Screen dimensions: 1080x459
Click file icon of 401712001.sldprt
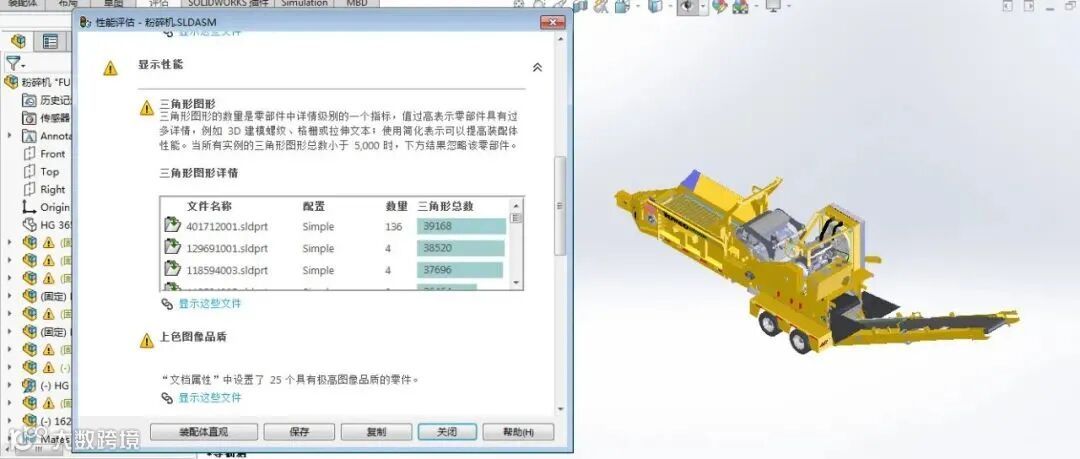pyautogui.click(x=172, y=225)
